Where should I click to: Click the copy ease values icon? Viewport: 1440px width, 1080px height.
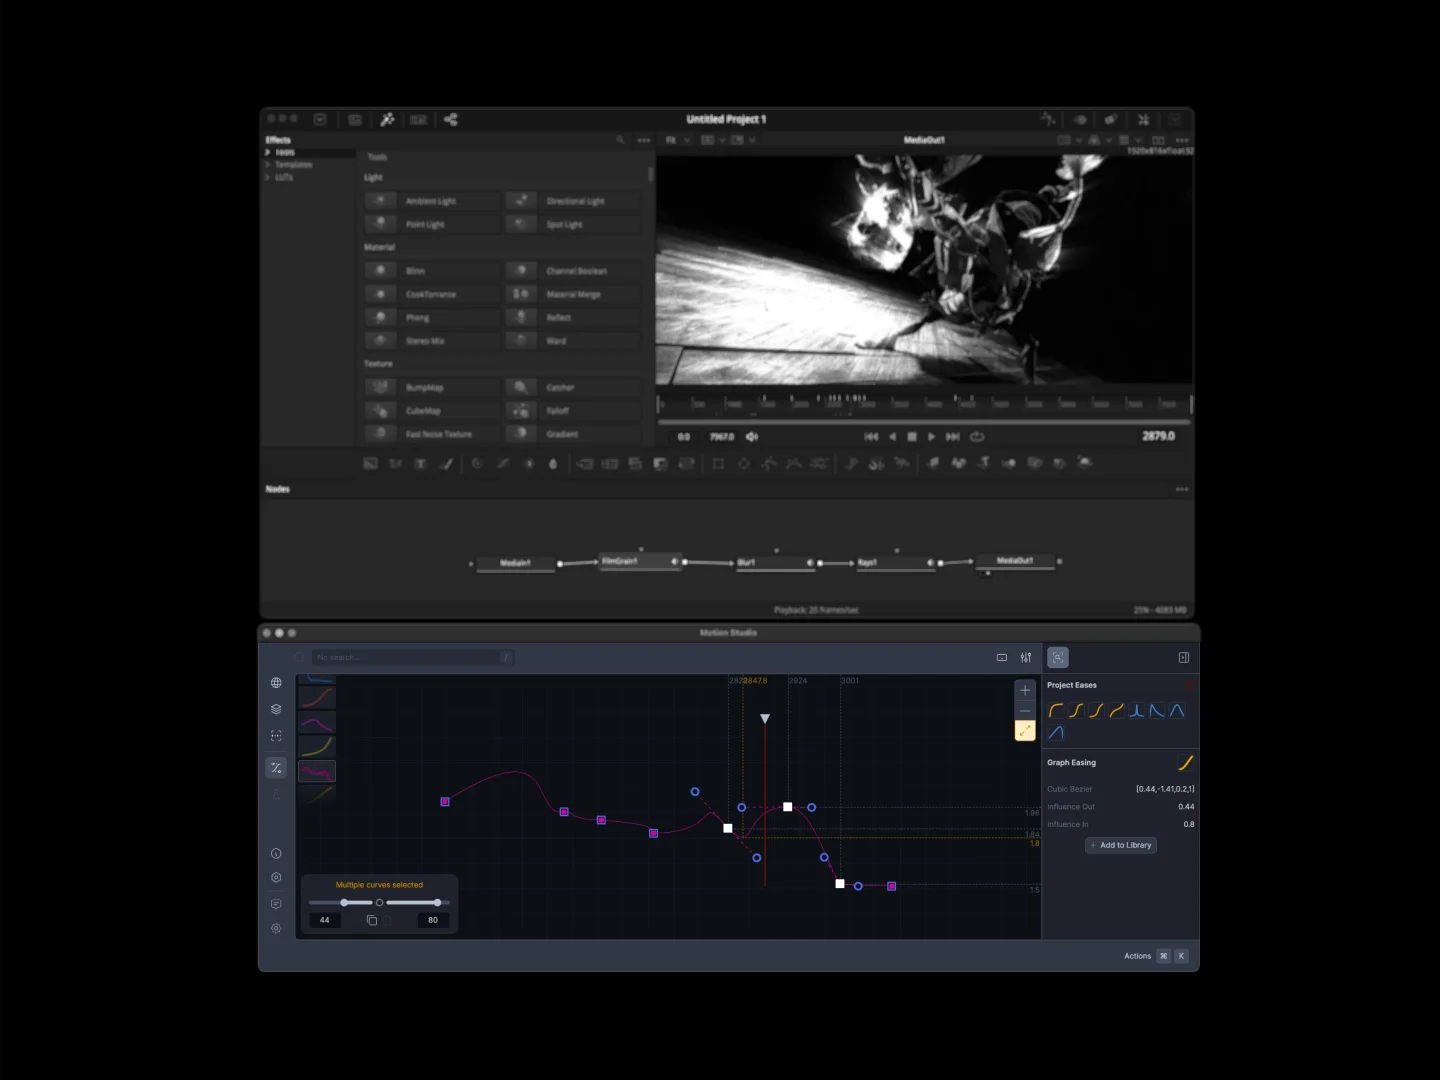[372, 920]
